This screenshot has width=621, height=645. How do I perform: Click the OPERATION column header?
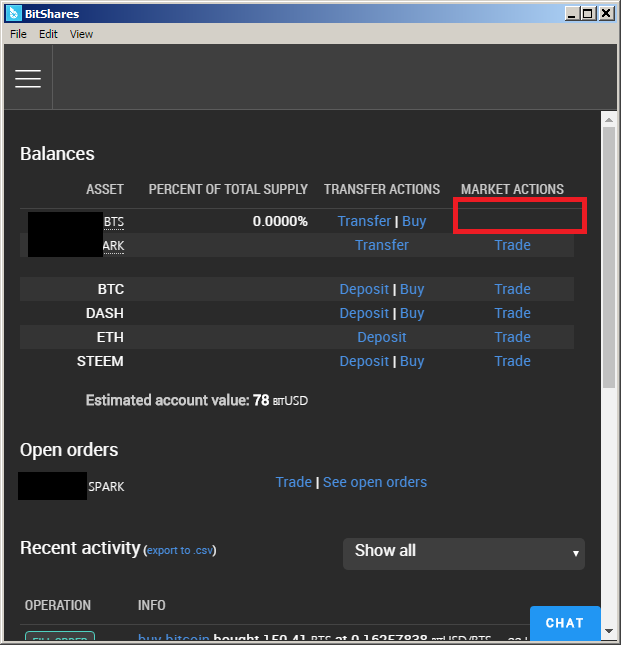point(58,605)
